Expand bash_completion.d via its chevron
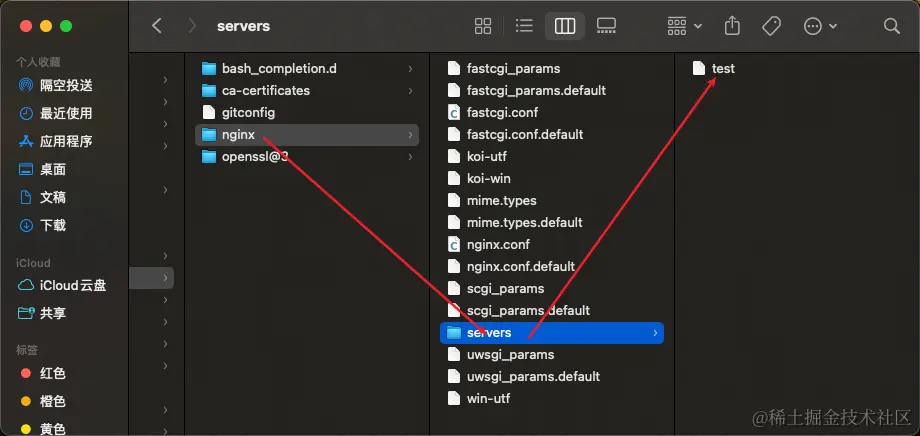The height and width of the screenshot is (436, 920). [x=410, y=69]
